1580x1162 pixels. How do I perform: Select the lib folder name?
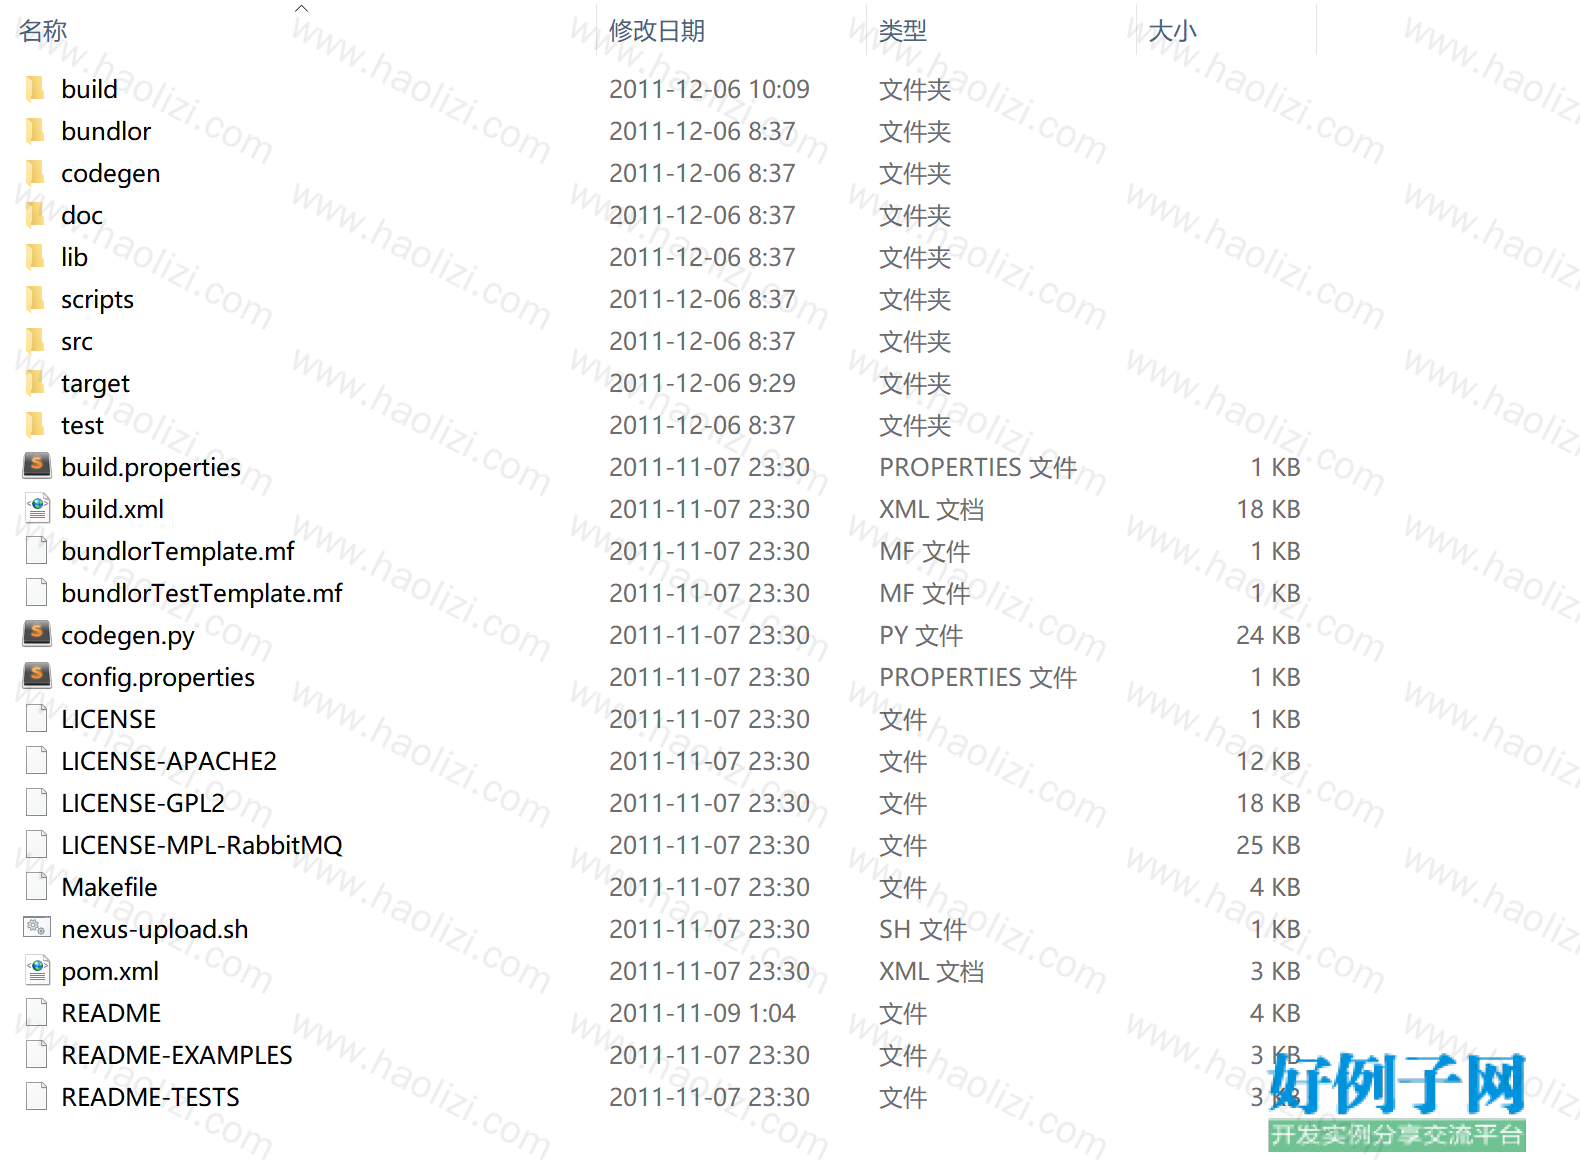click(74, 257)
